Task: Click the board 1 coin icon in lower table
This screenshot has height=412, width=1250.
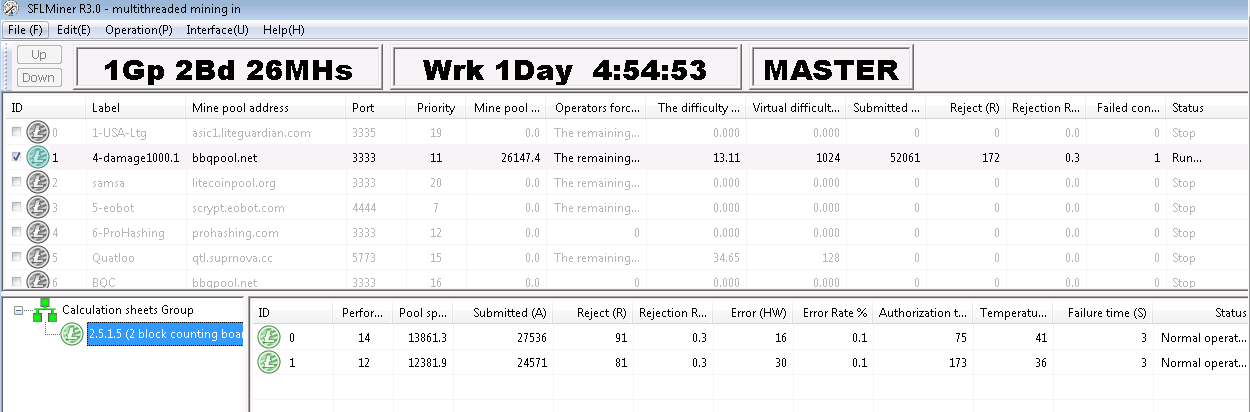Action: 270,363
